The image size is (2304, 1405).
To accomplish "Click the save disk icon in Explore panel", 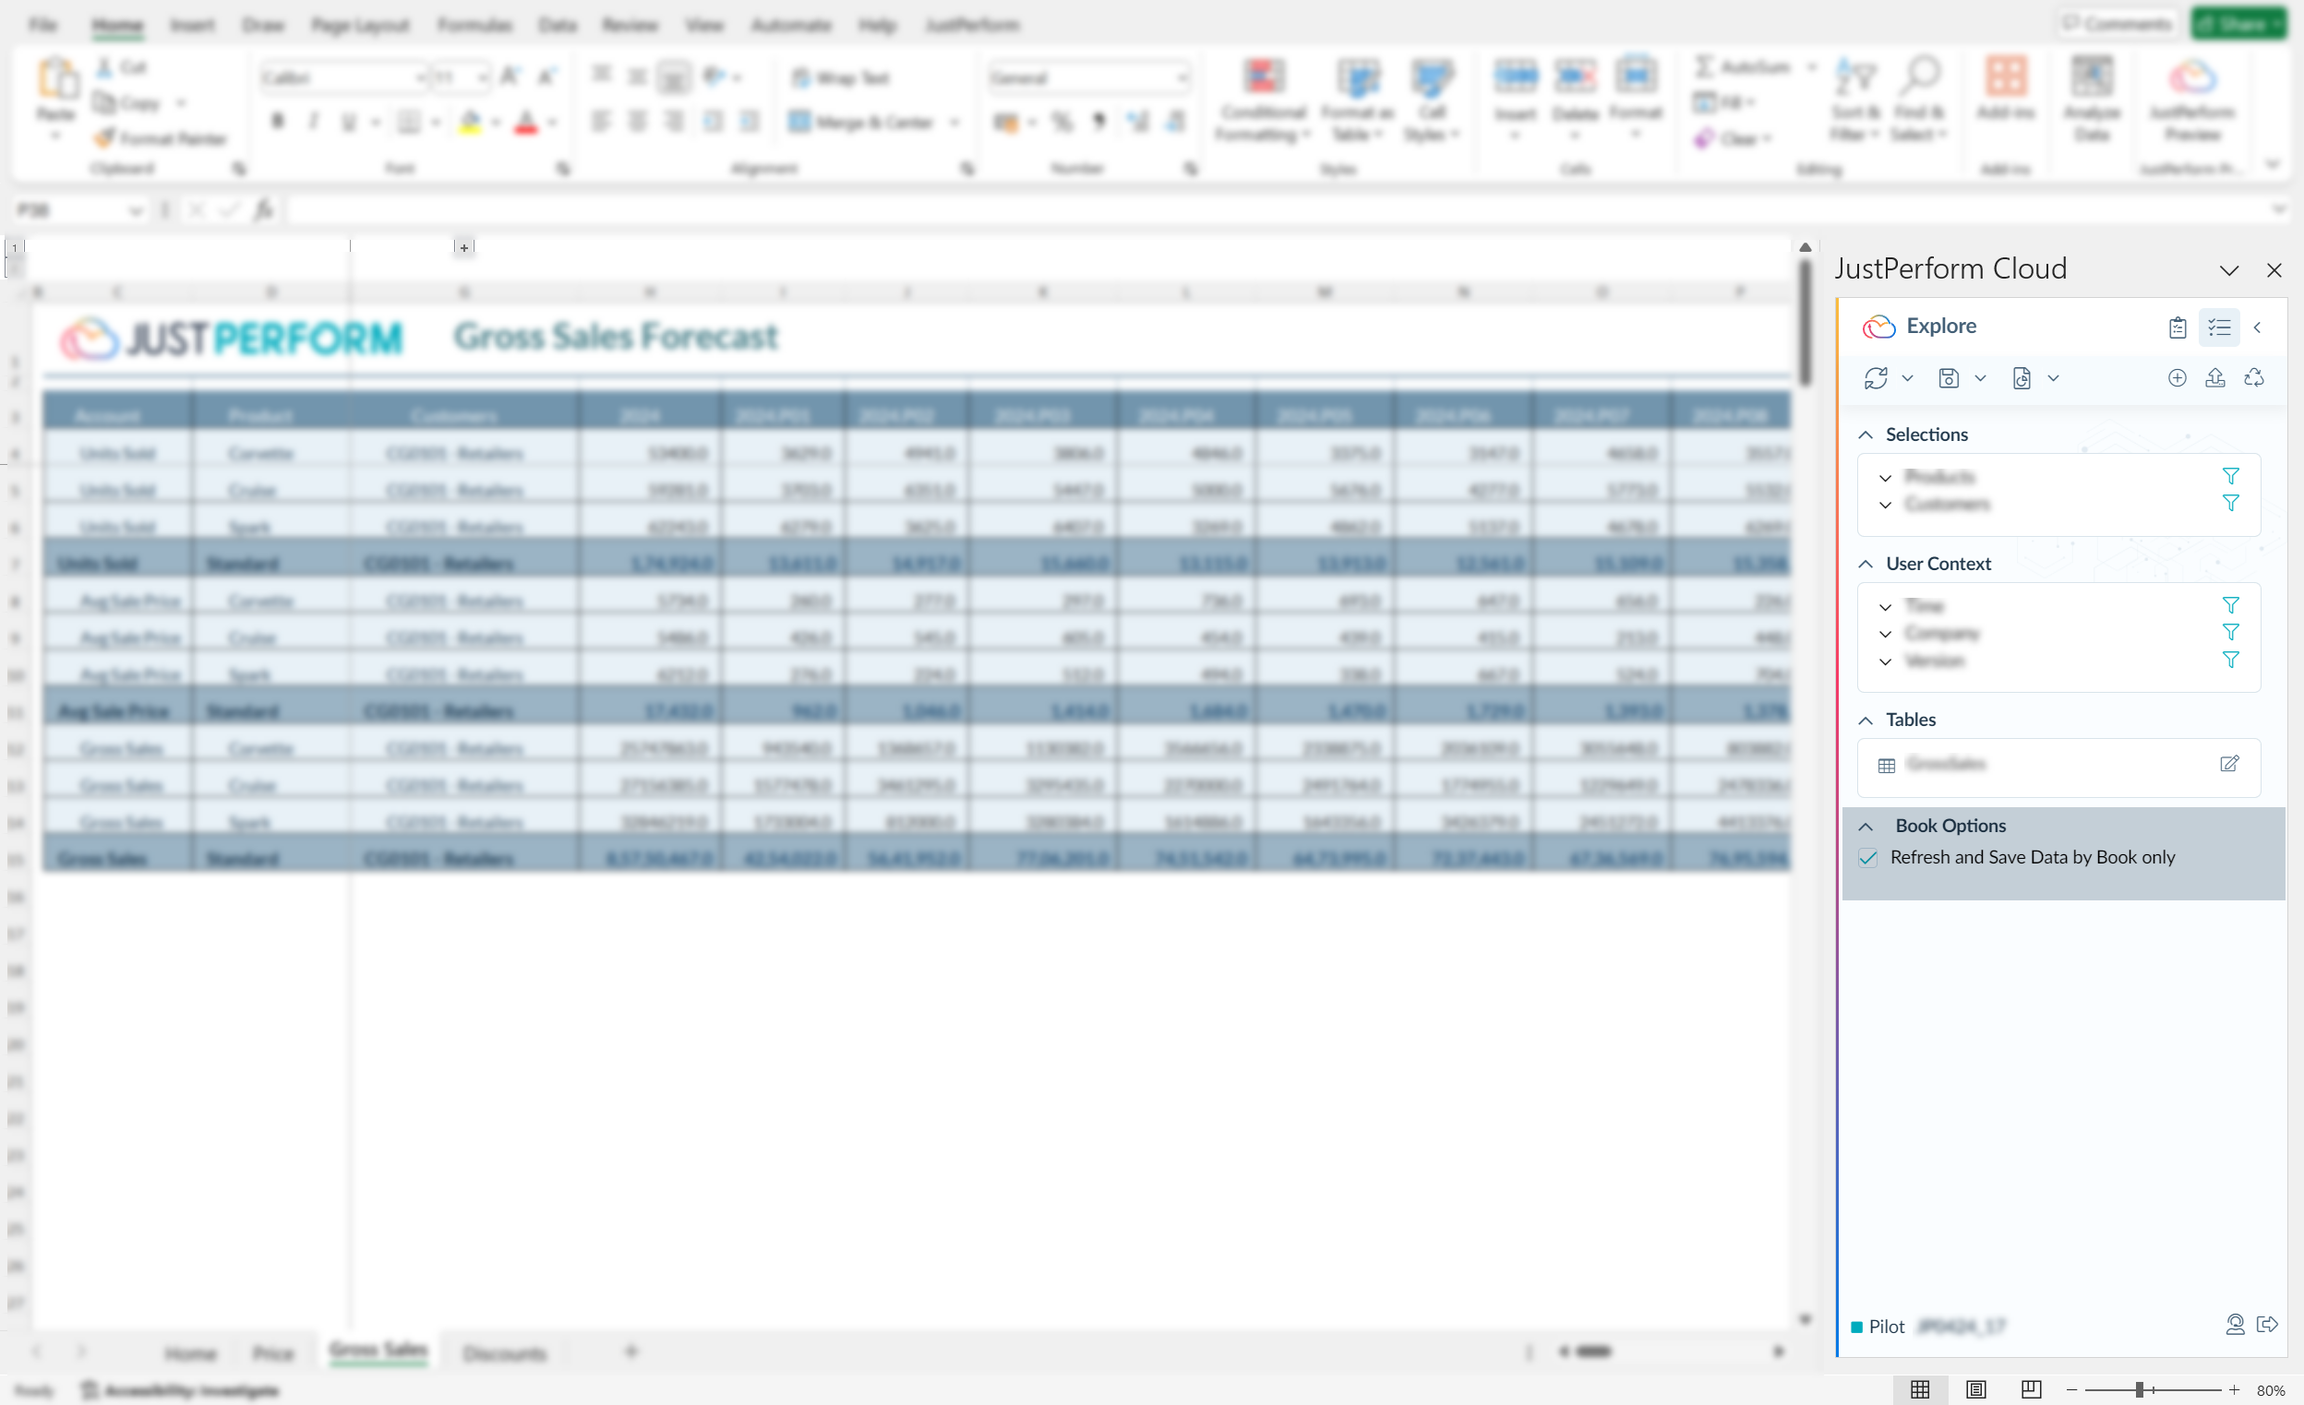I will click(1948, 378).
